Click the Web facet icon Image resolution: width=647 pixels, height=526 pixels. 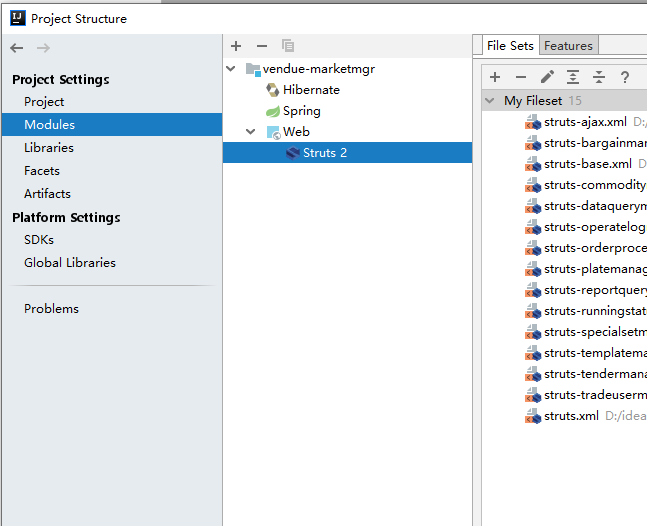pos(273,132)
